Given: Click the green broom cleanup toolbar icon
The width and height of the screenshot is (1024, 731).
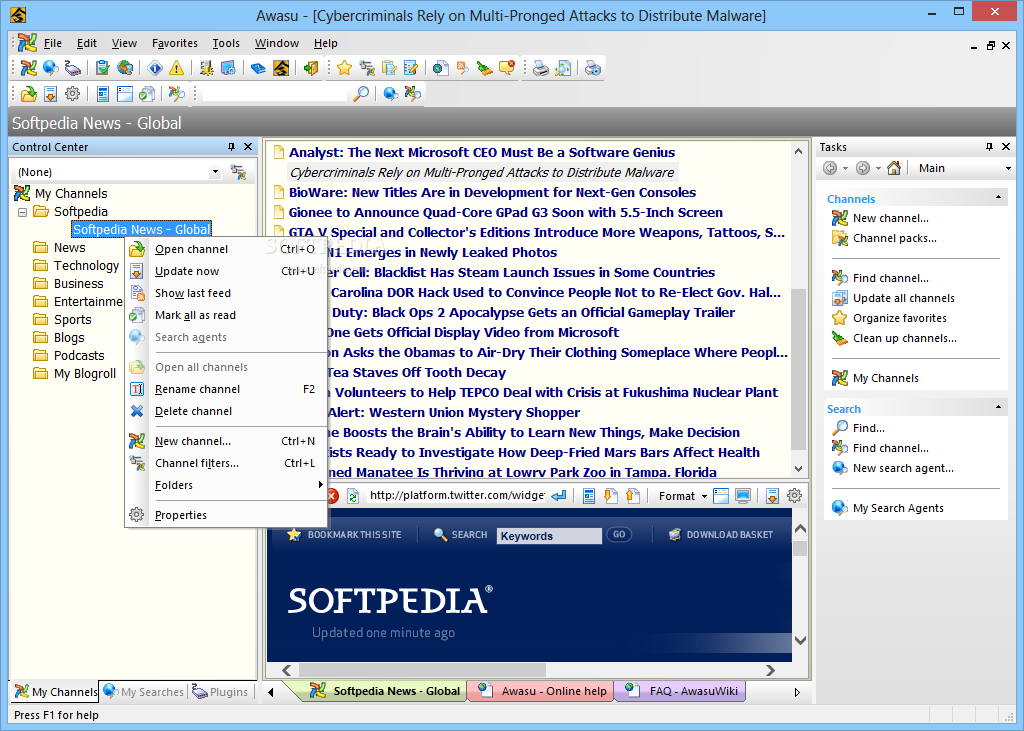Looking at the screenshot, I should [485, 68].
